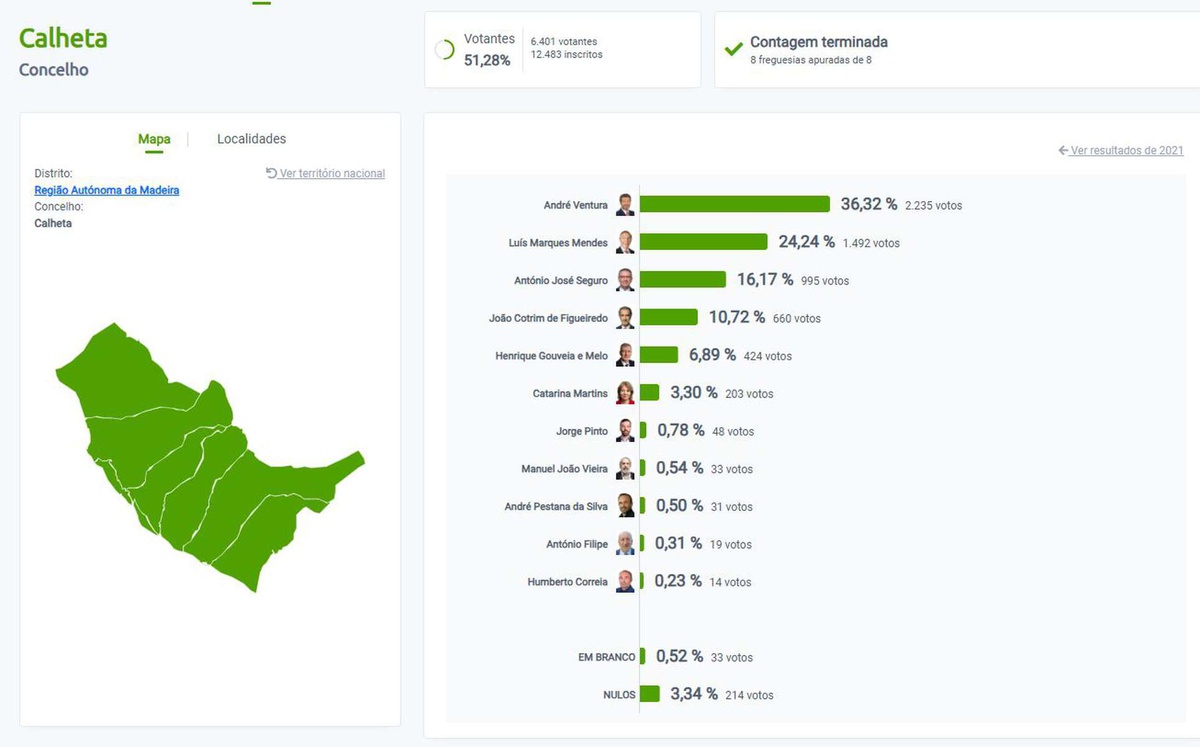Click the NULOS green result bar
Viewport: 1200px width, 747px height.
pos(650,694)
